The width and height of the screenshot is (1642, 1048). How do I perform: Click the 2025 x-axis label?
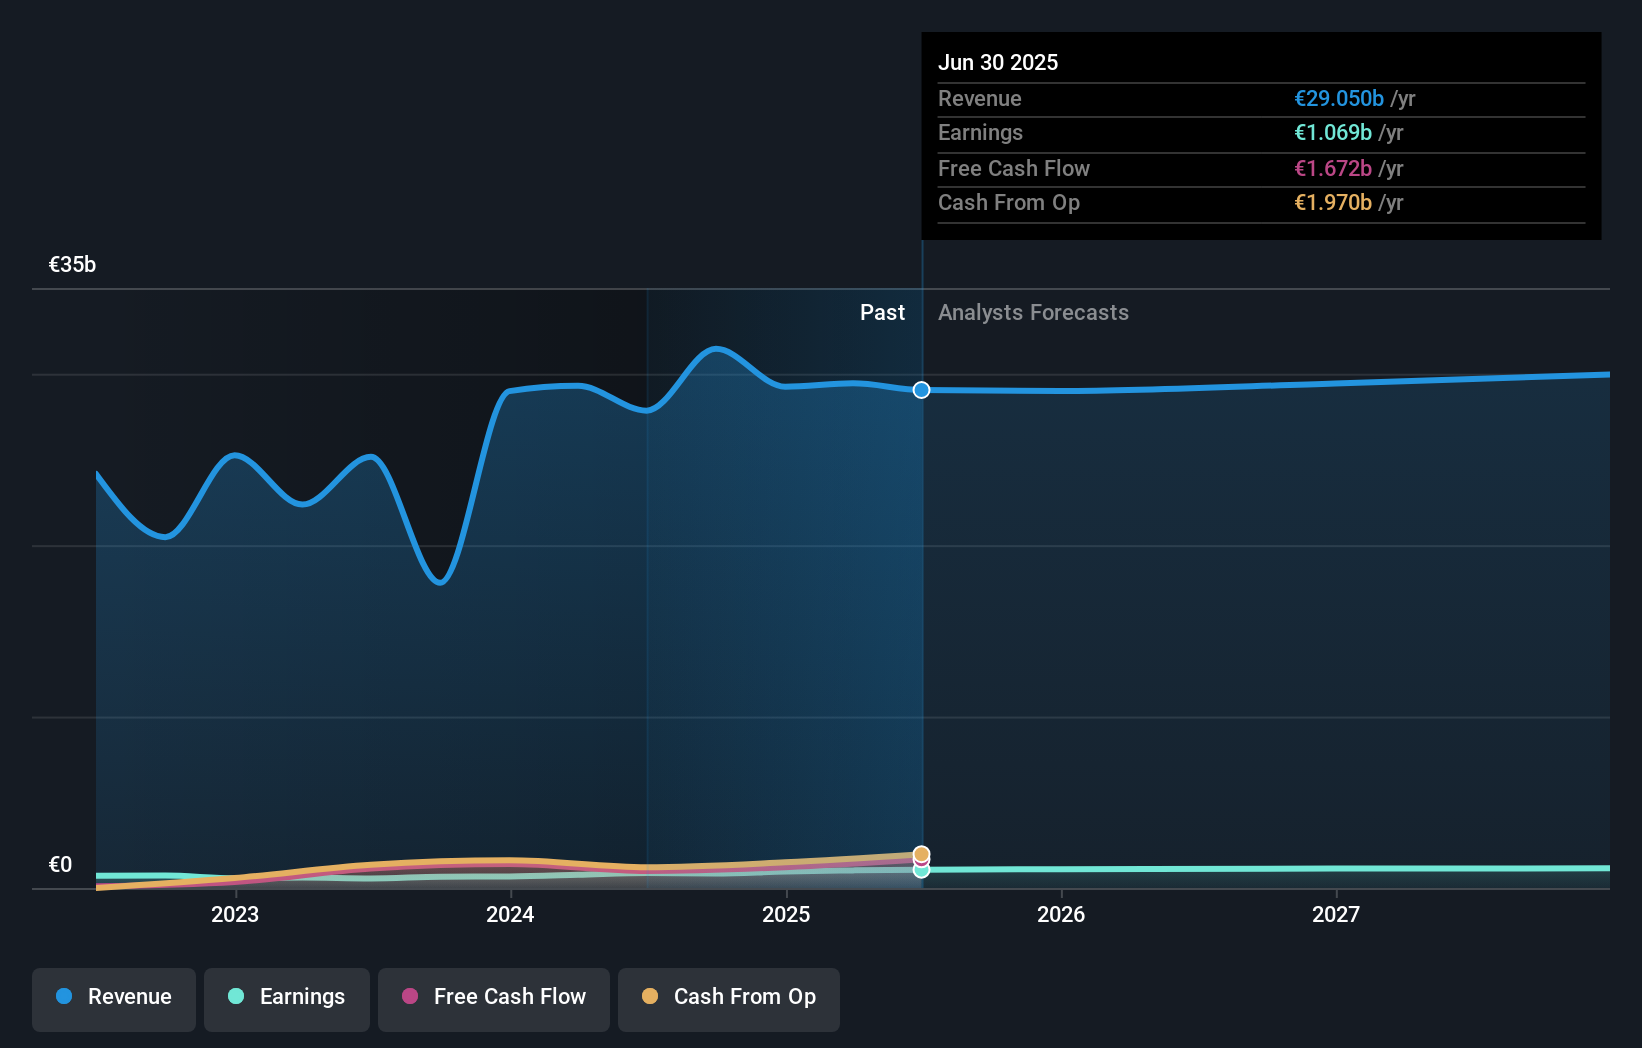[786, 914]
